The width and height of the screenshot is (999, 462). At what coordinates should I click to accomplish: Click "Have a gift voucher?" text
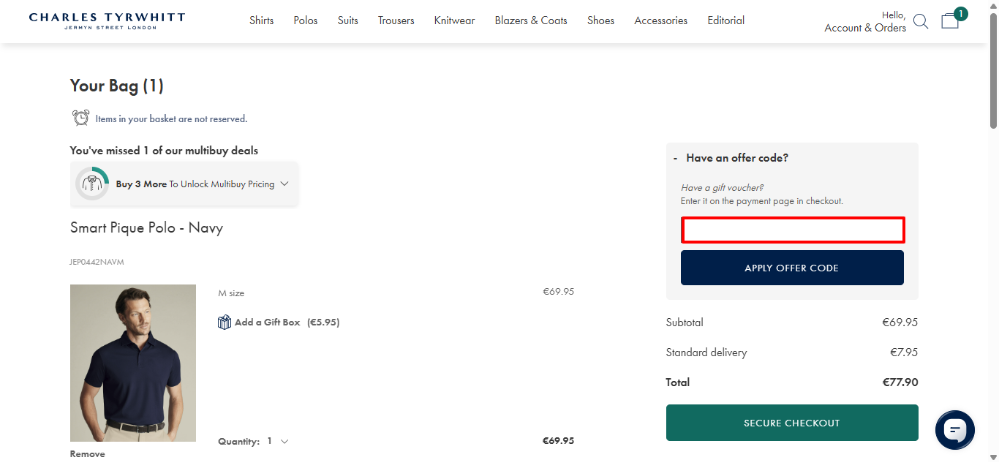tap(722, 187)
